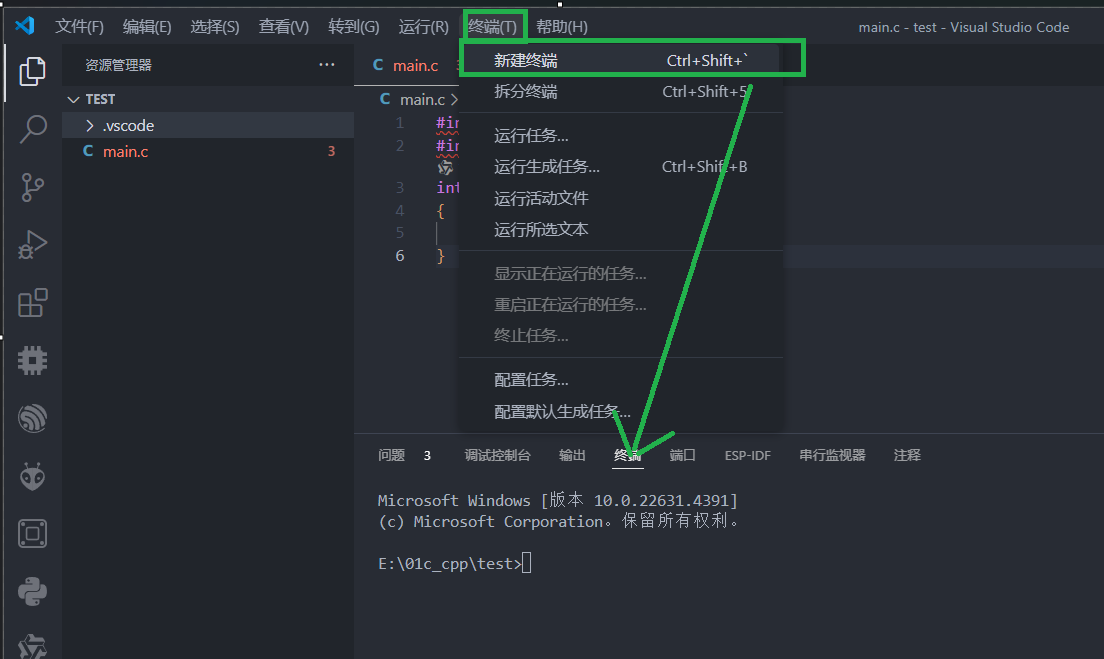Open the Extensions view icon

pyautogui.click(x=32, y=303)
